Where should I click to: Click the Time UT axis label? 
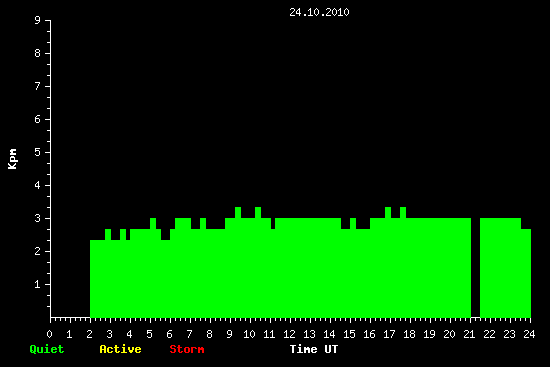(x=314, y=349)
